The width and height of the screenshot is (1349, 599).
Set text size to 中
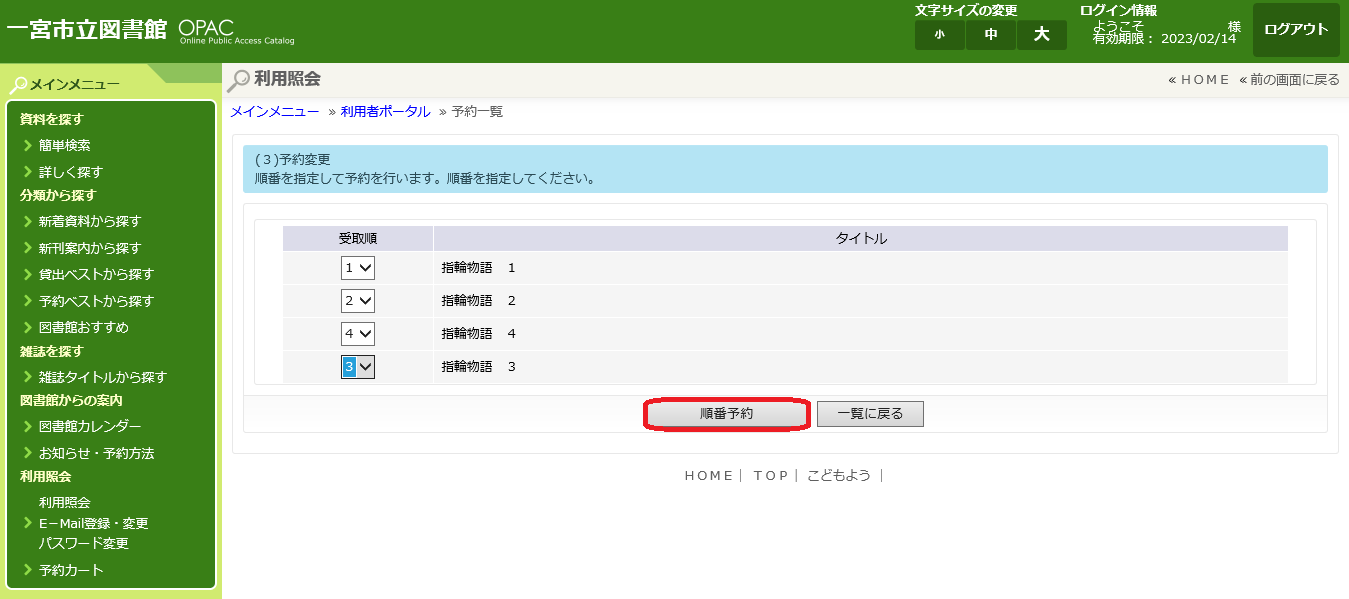pyautogui.click(x=991, y=35)
